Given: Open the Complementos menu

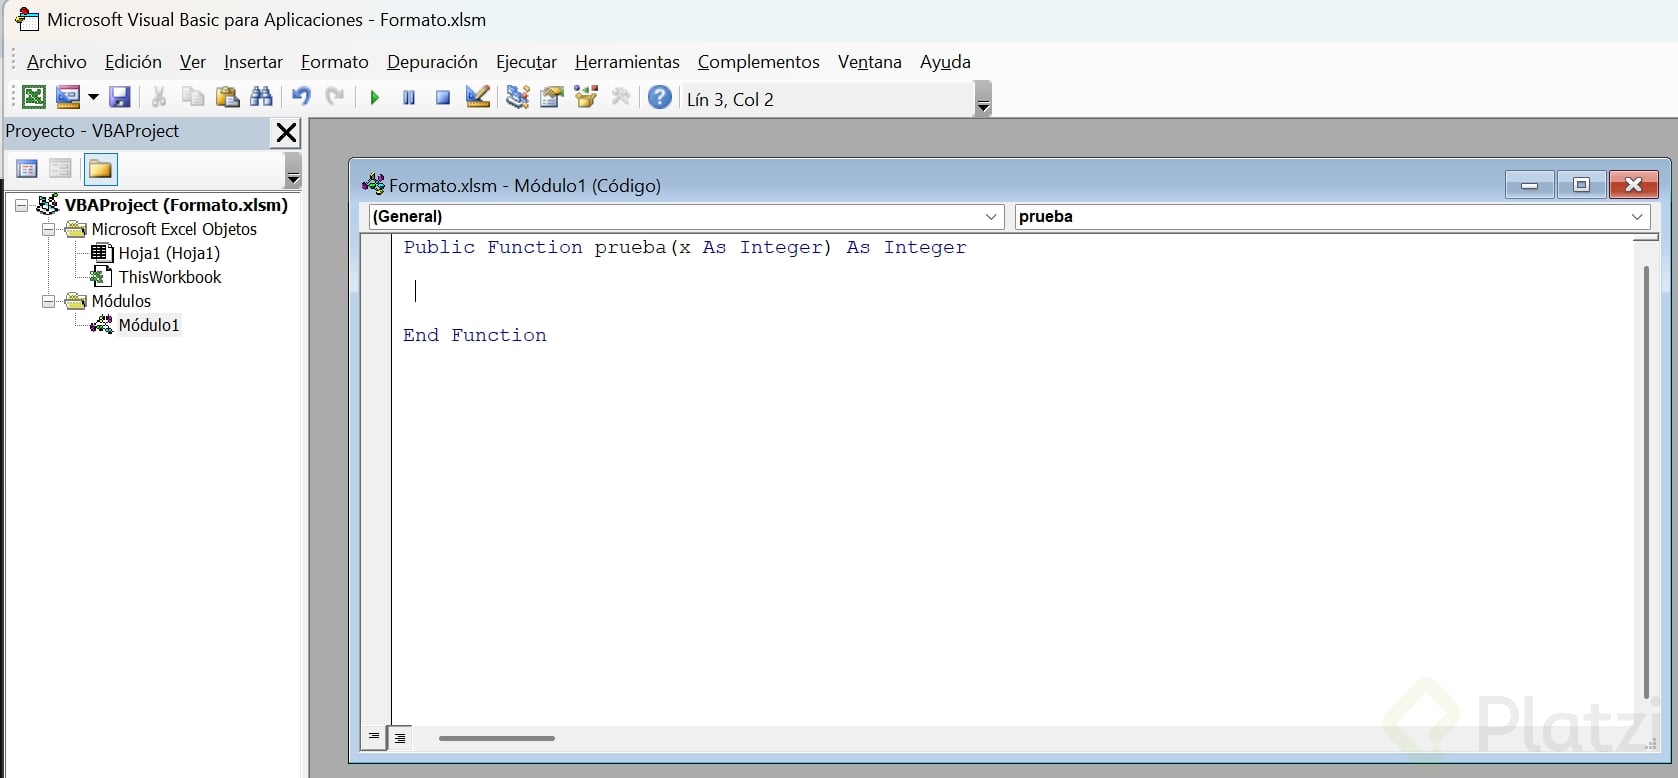Looking at the screenshot, I should [759, 62].
